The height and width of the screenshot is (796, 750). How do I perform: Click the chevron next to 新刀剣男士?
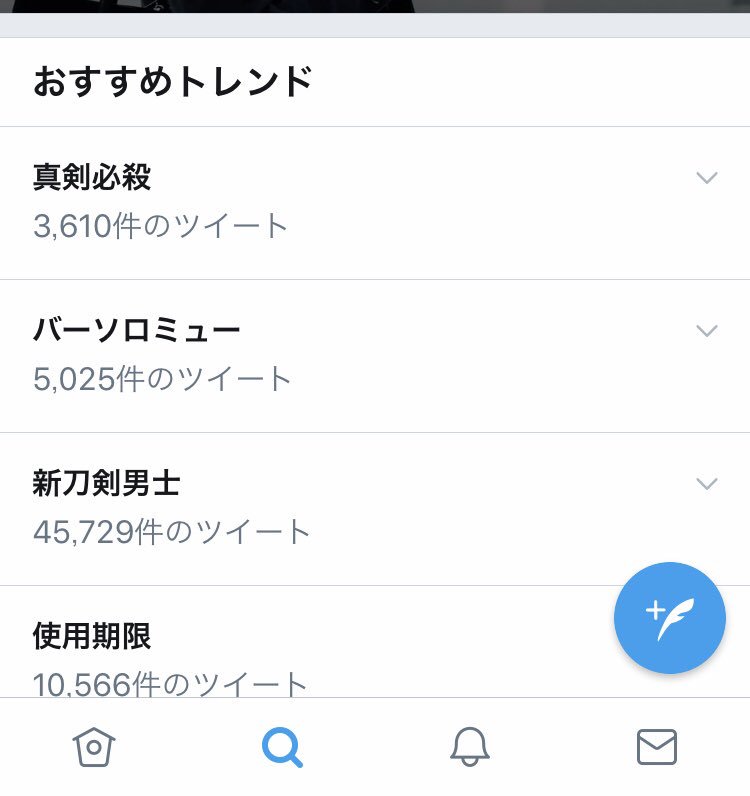(706, 484)
